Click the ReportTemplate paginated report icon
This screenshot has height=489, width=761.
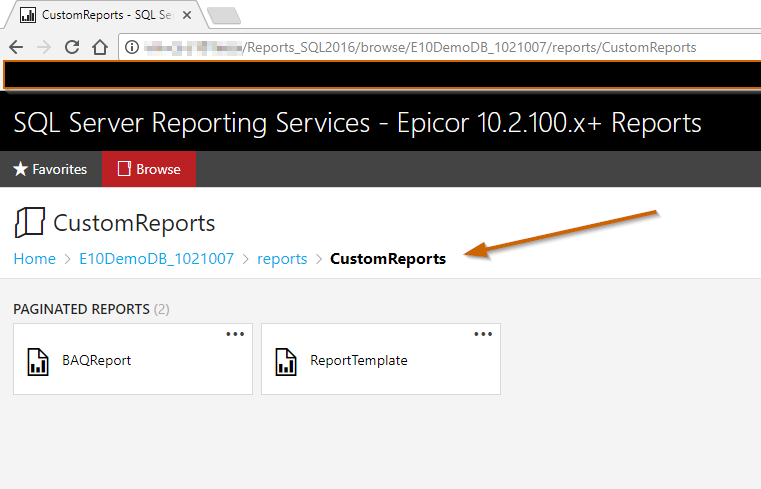(x=286, y=362)
